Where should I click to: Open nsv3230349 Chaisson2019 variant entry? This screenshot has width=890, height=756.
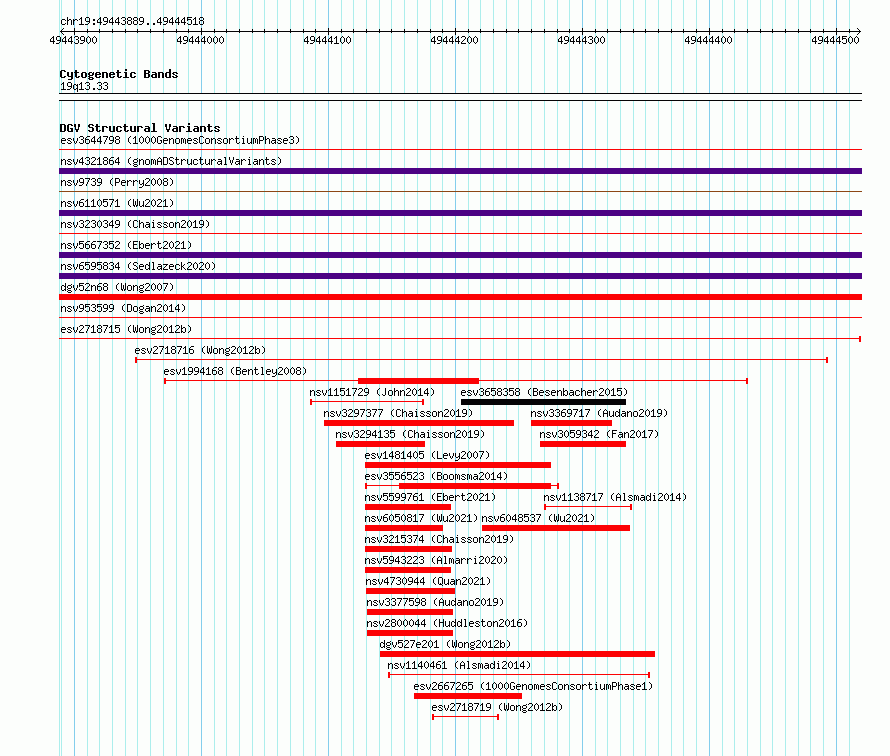(x=135, y=224)
